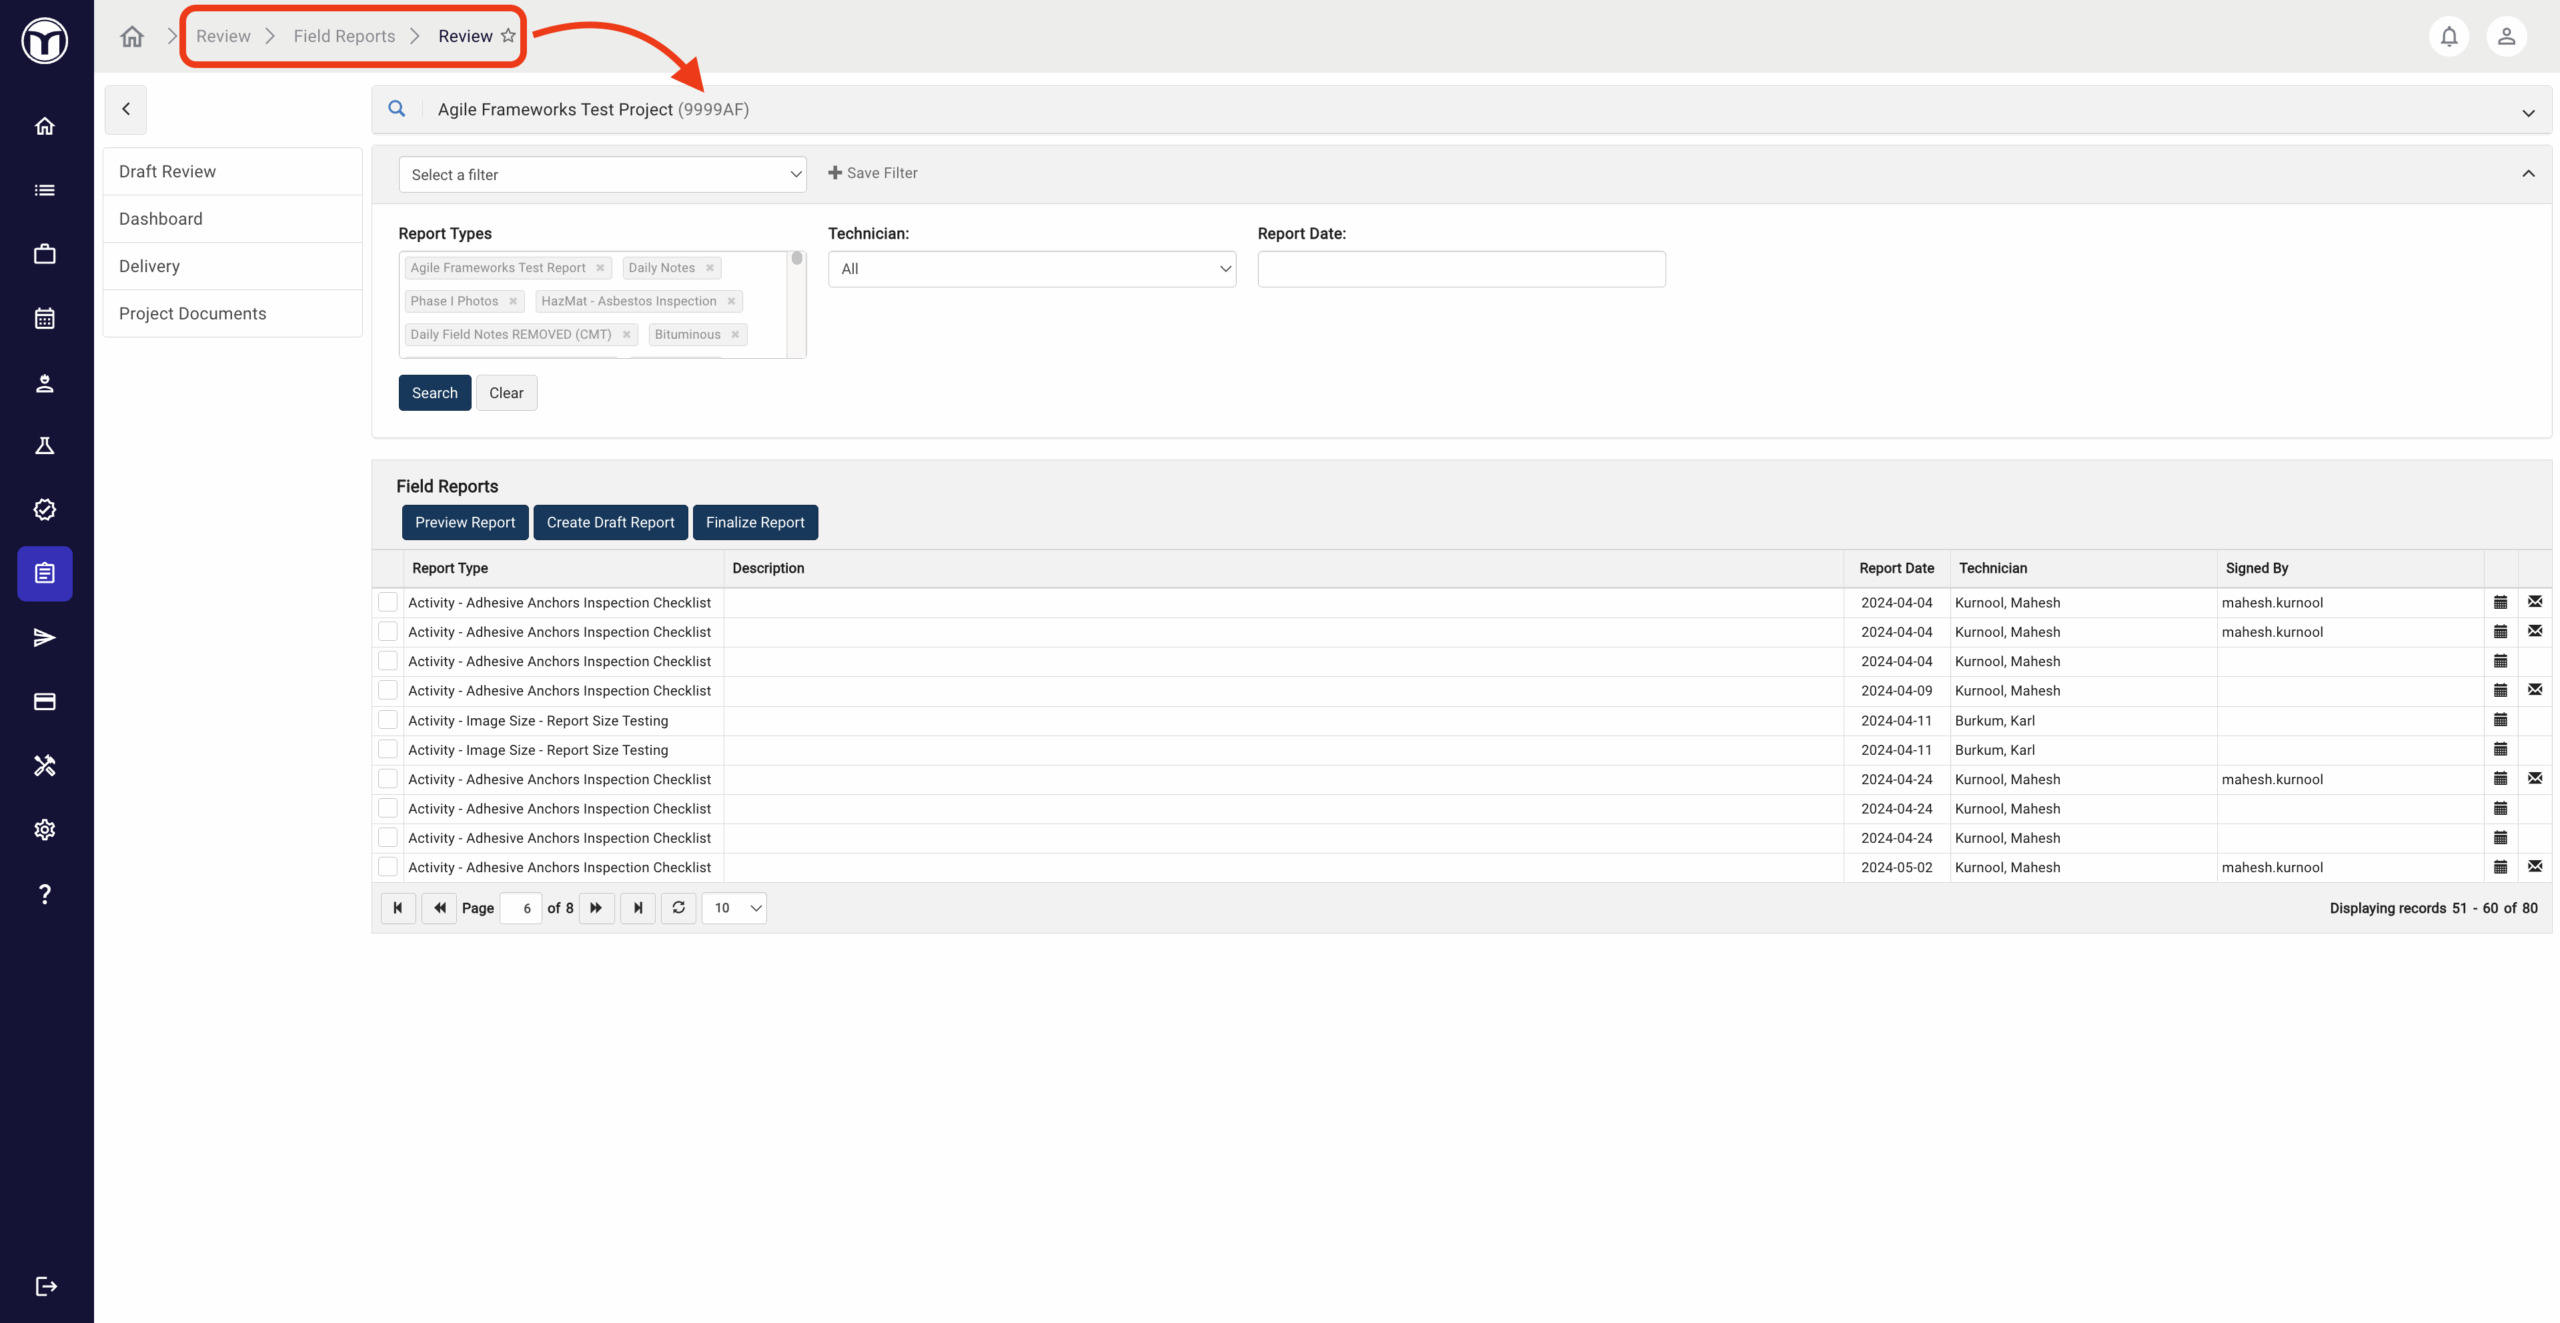Screen dimensions: 2560x1323
Task: Click the page number input field
Action: click(521, 908)
